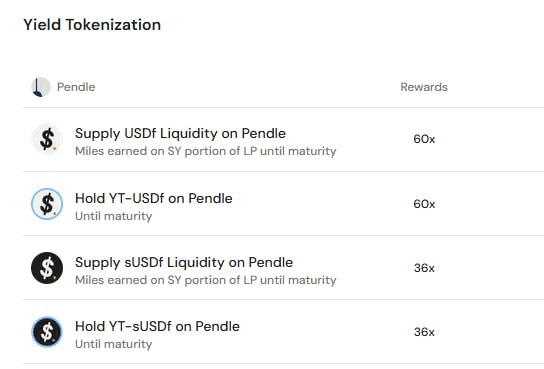The width and height of the screenshot is (544, 369).
Task: Open Supply sUSDf Liquidity on Pendle
Action: (x=184, y=263)
